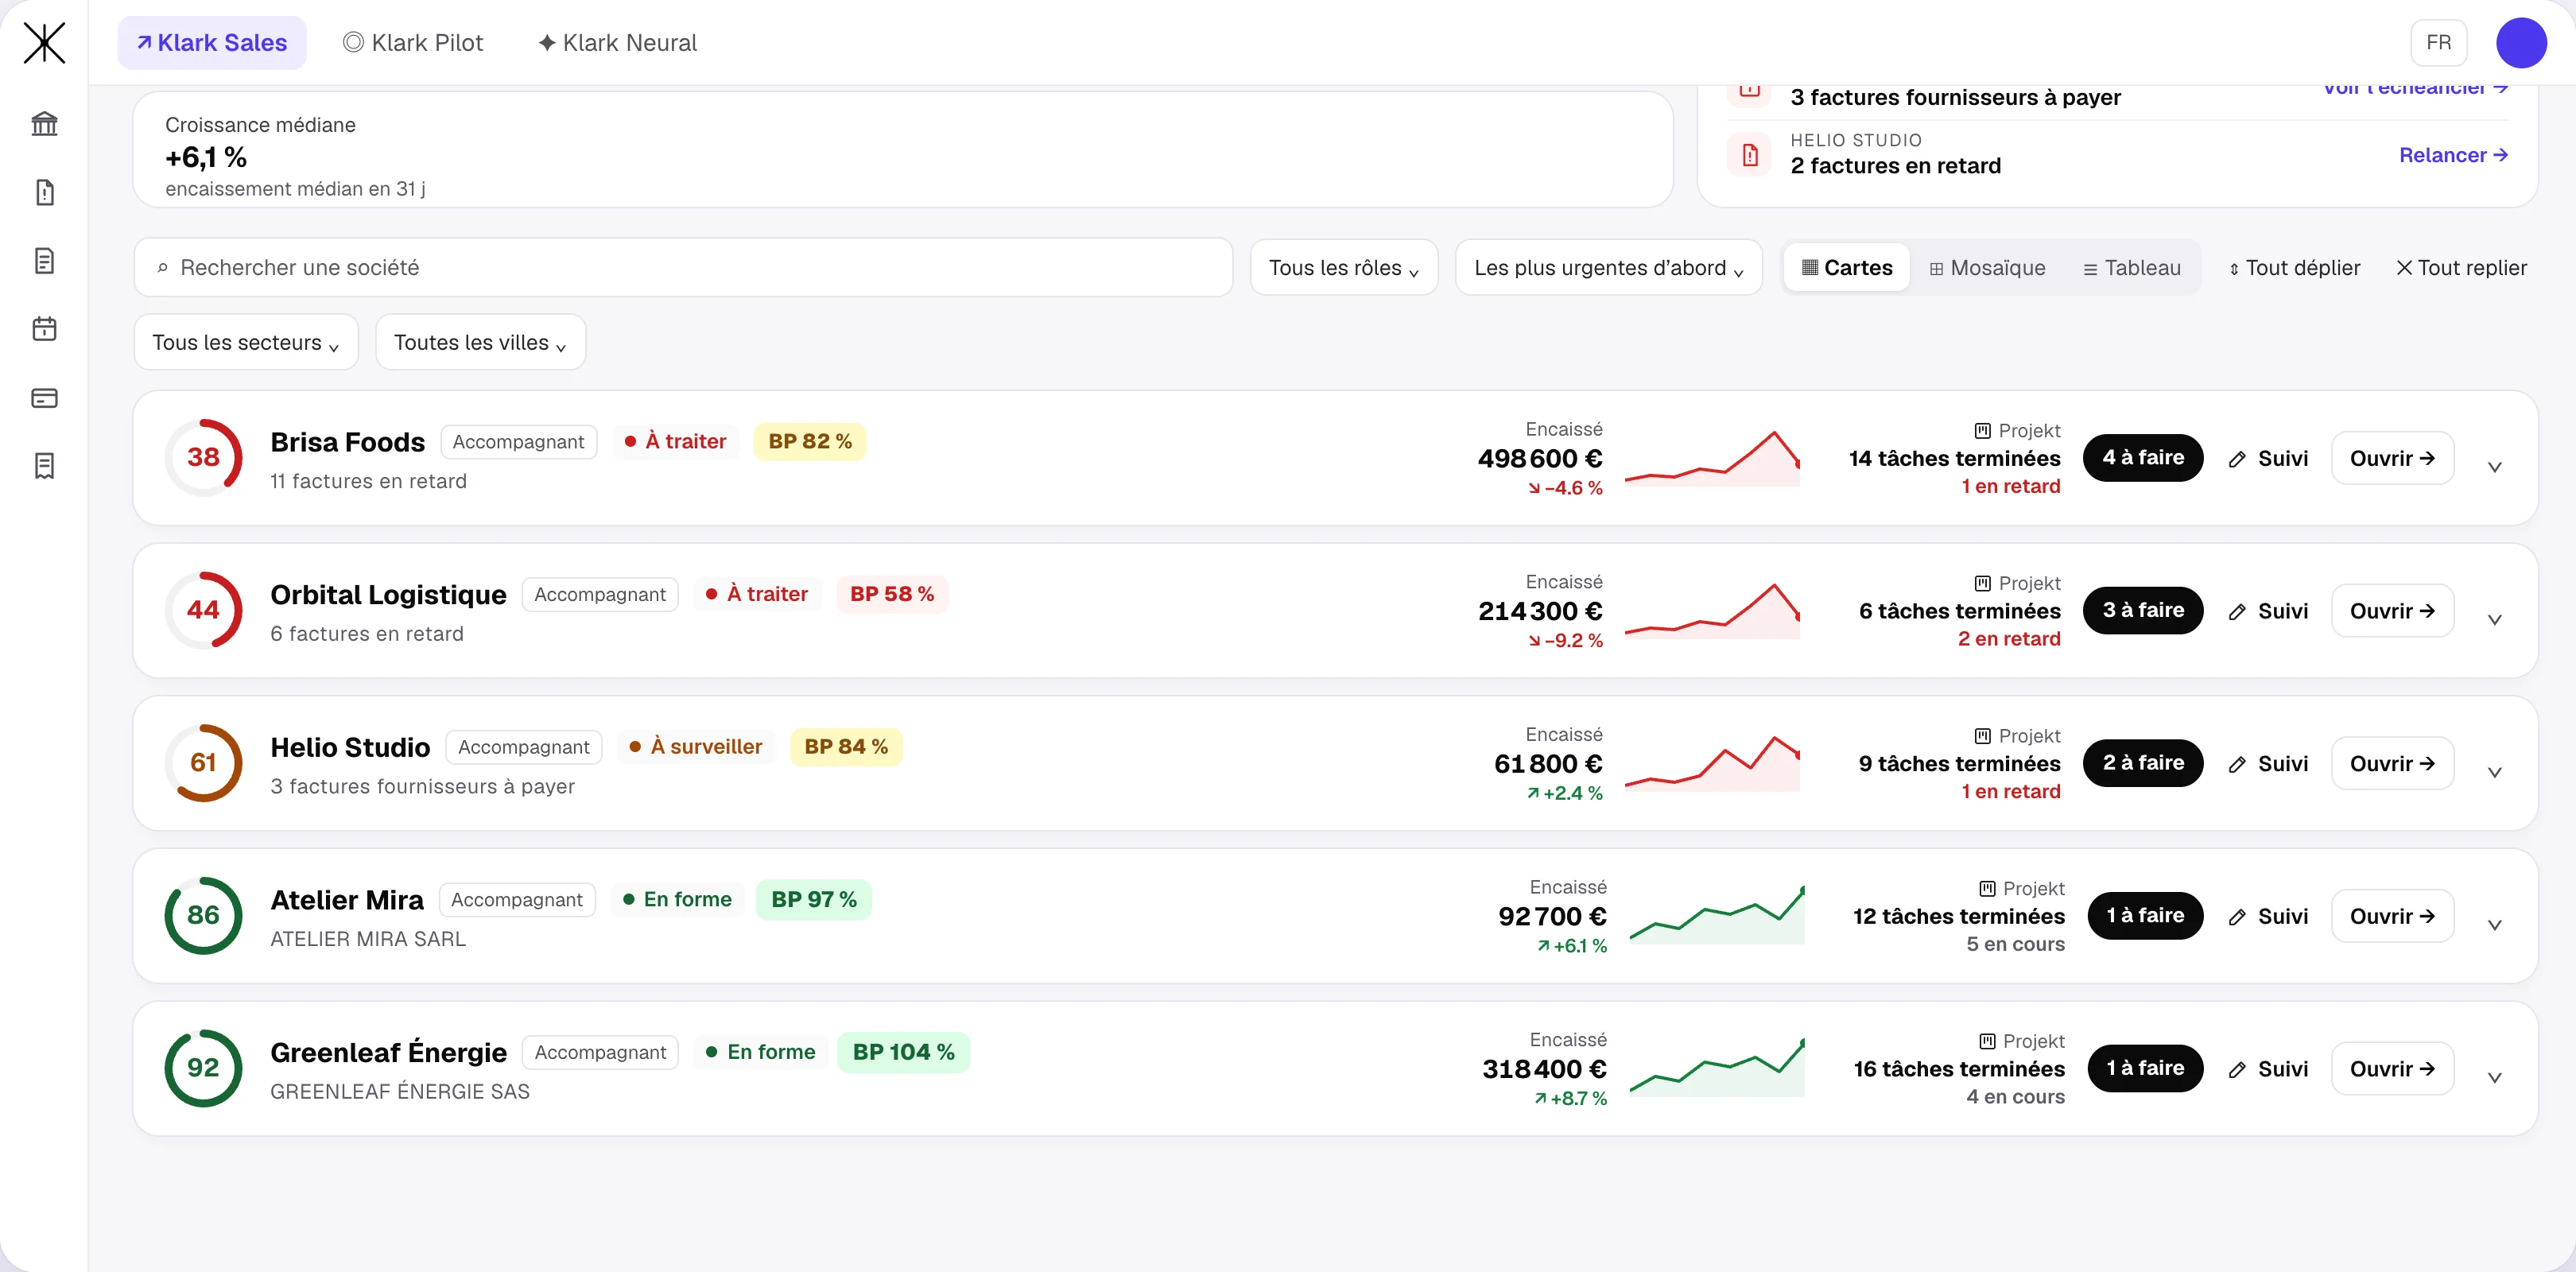Screen dimensions: 2576x1272
Task: Open Toutes les villes filter
Action: [x=480, y=343]
